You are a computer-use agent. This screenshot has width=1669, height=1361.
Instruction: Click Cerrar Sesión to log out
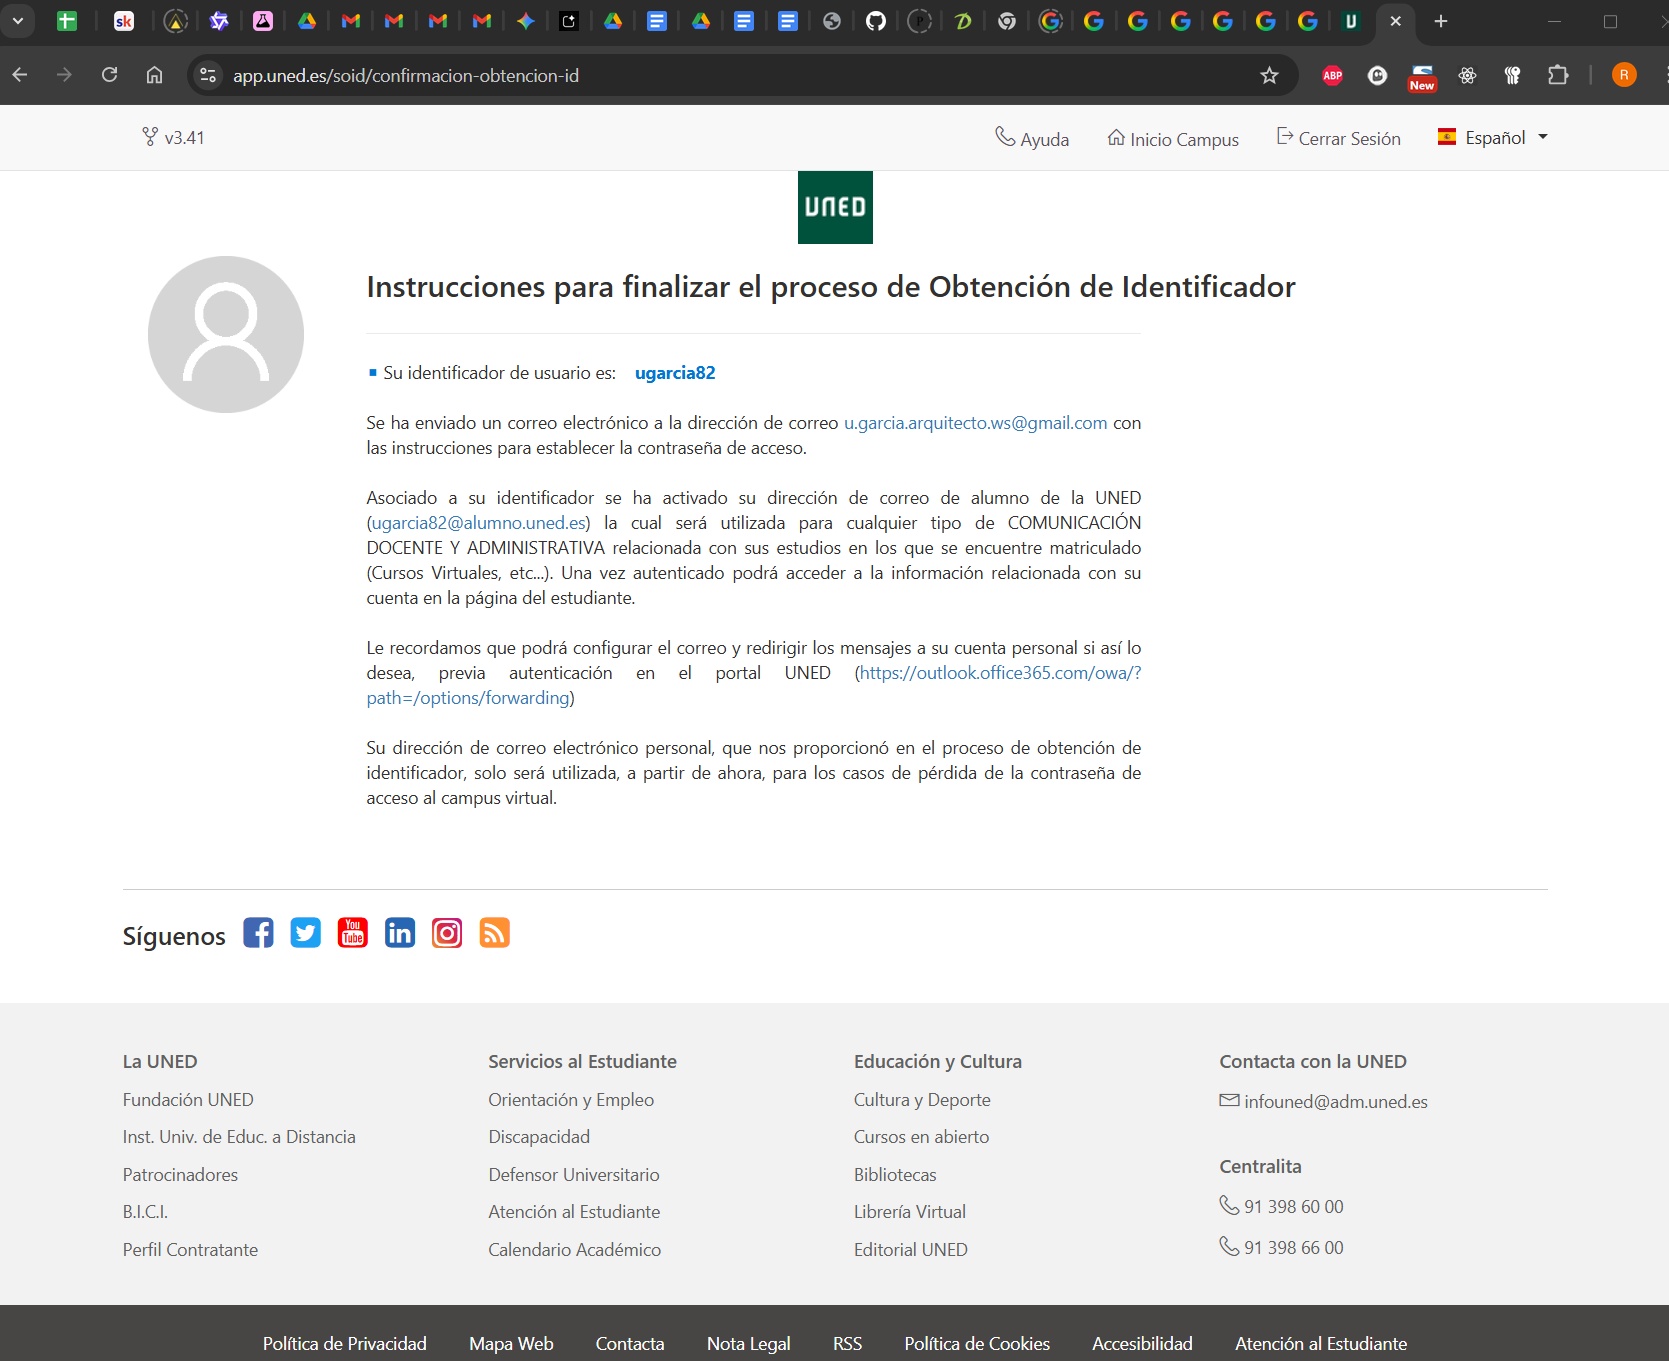coord(1339,139)
